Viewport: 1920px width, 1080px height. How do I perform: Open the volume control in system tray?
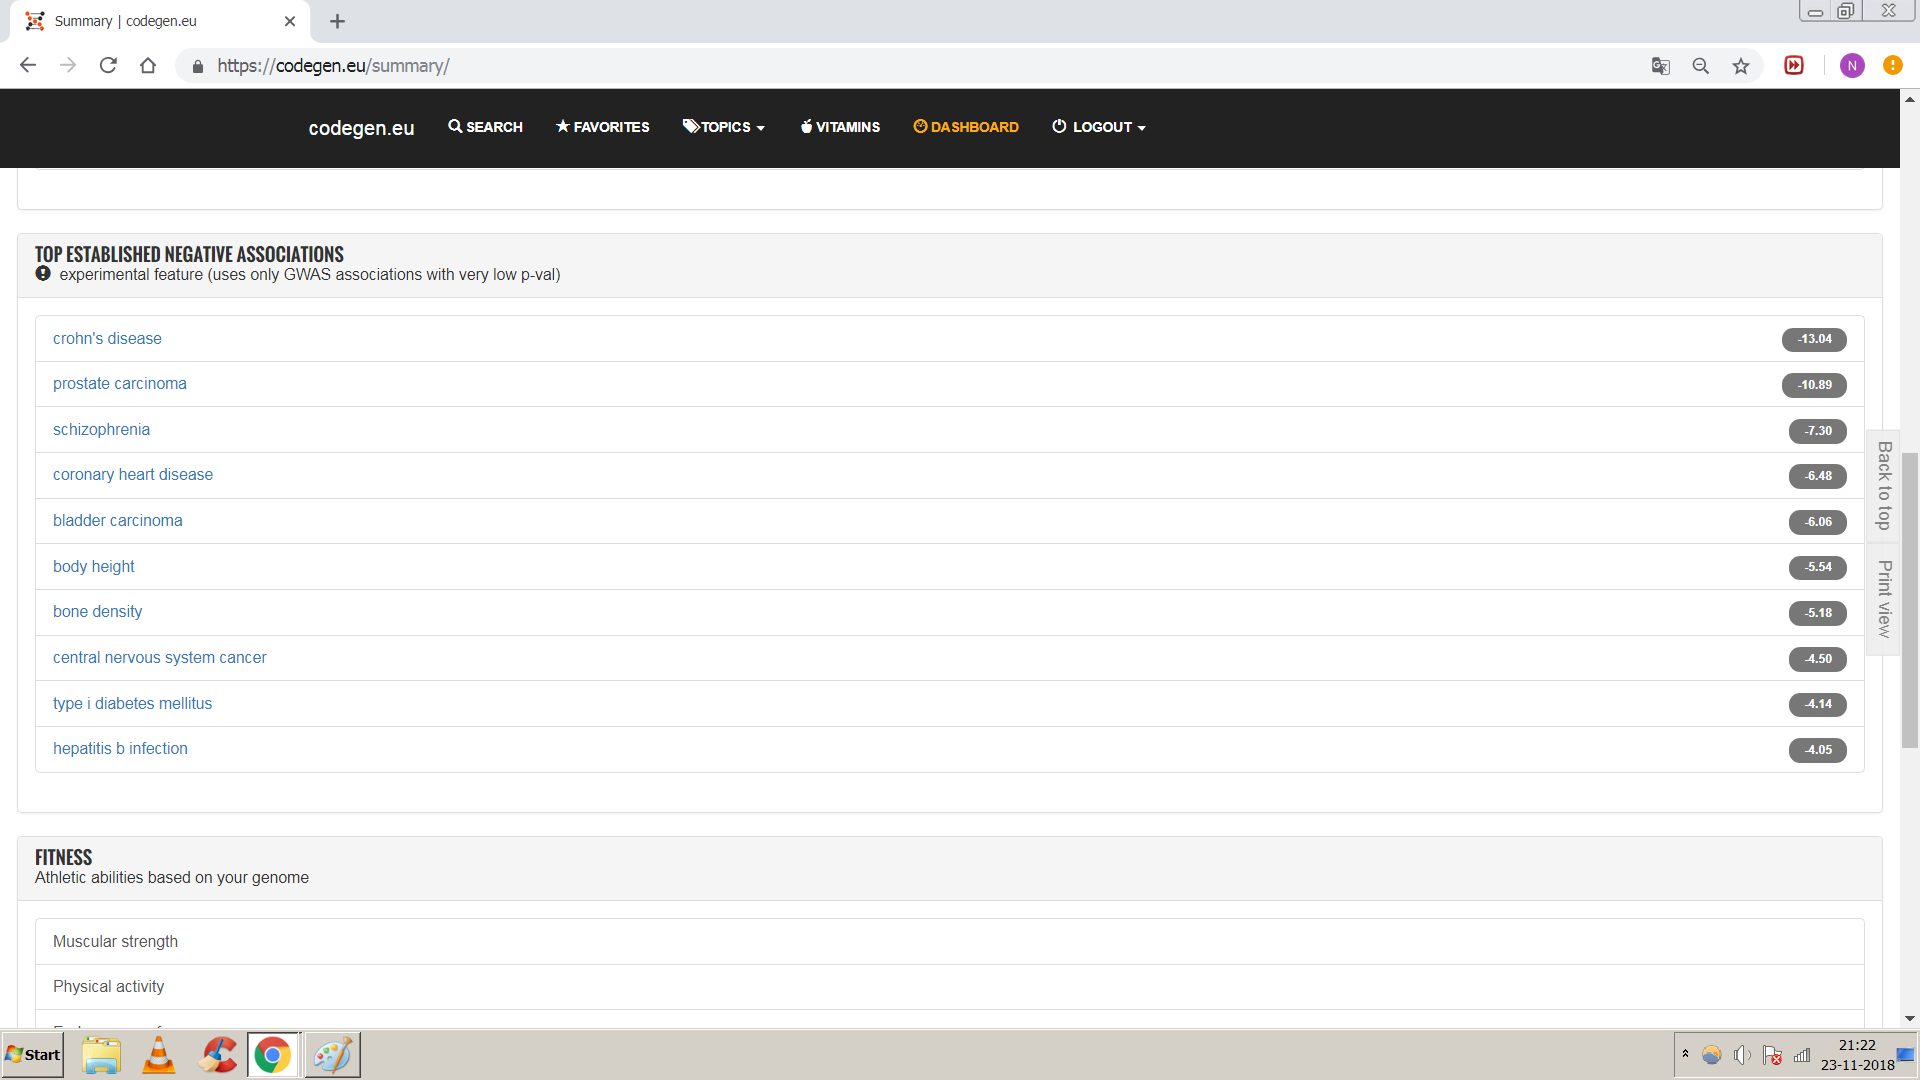pos(1742,1056)
